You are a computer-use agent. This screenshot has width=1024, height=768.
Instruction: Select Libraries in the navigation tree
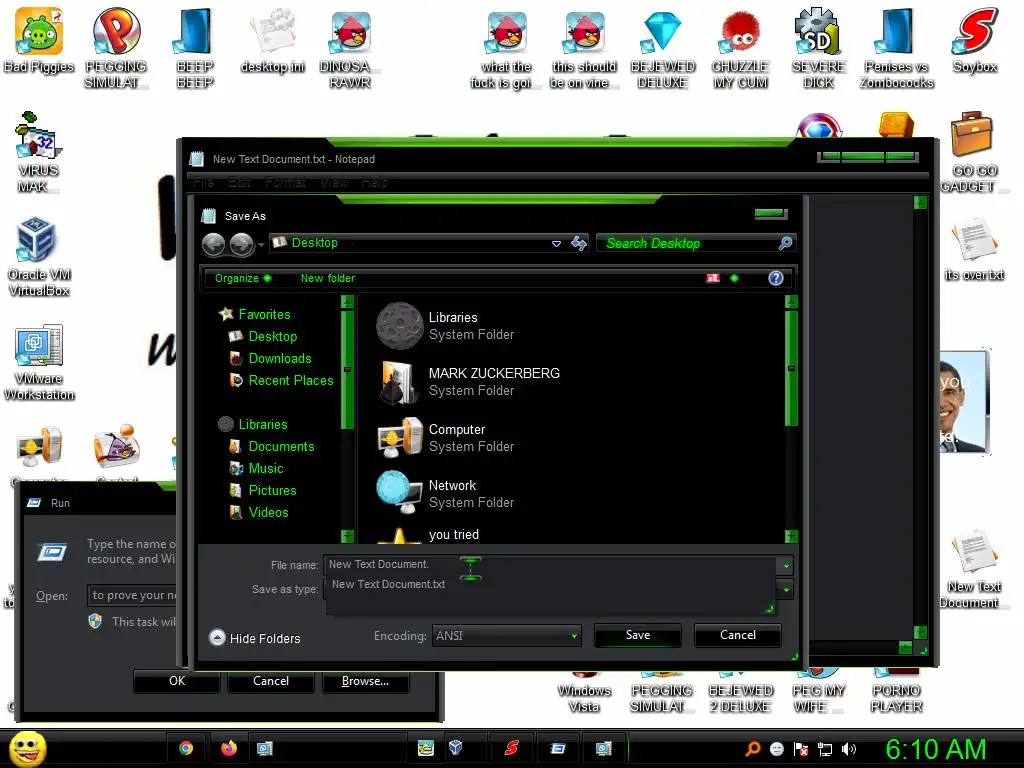[x=253, y=424]
